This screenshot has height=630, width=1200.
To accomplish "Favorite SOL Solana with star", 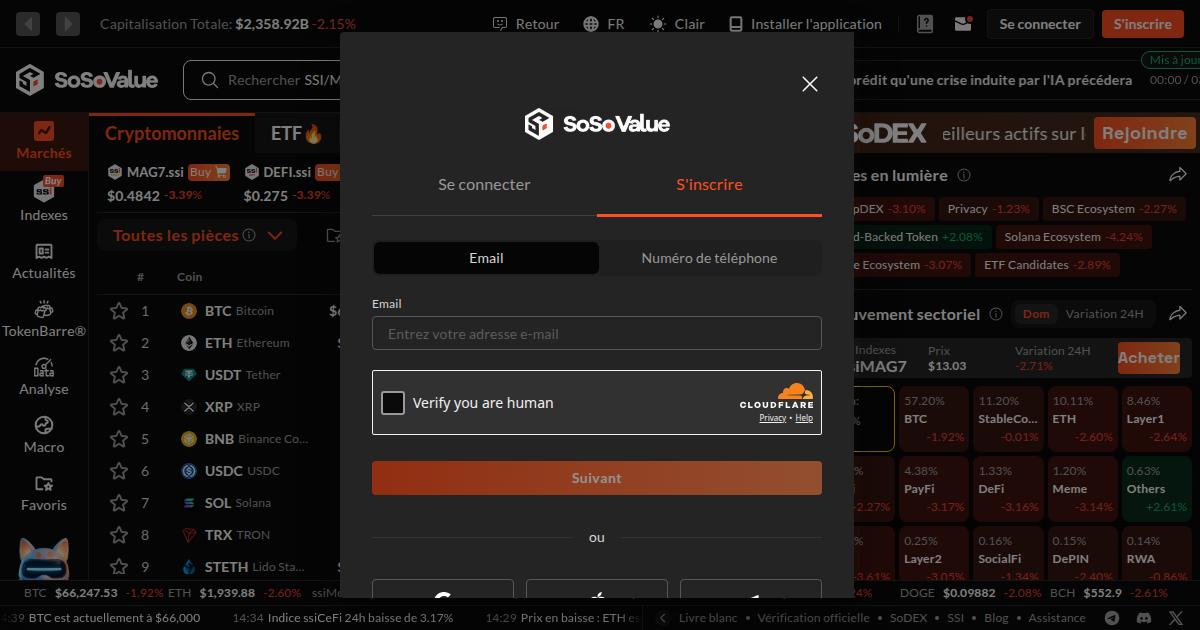I will pos(119,503).
